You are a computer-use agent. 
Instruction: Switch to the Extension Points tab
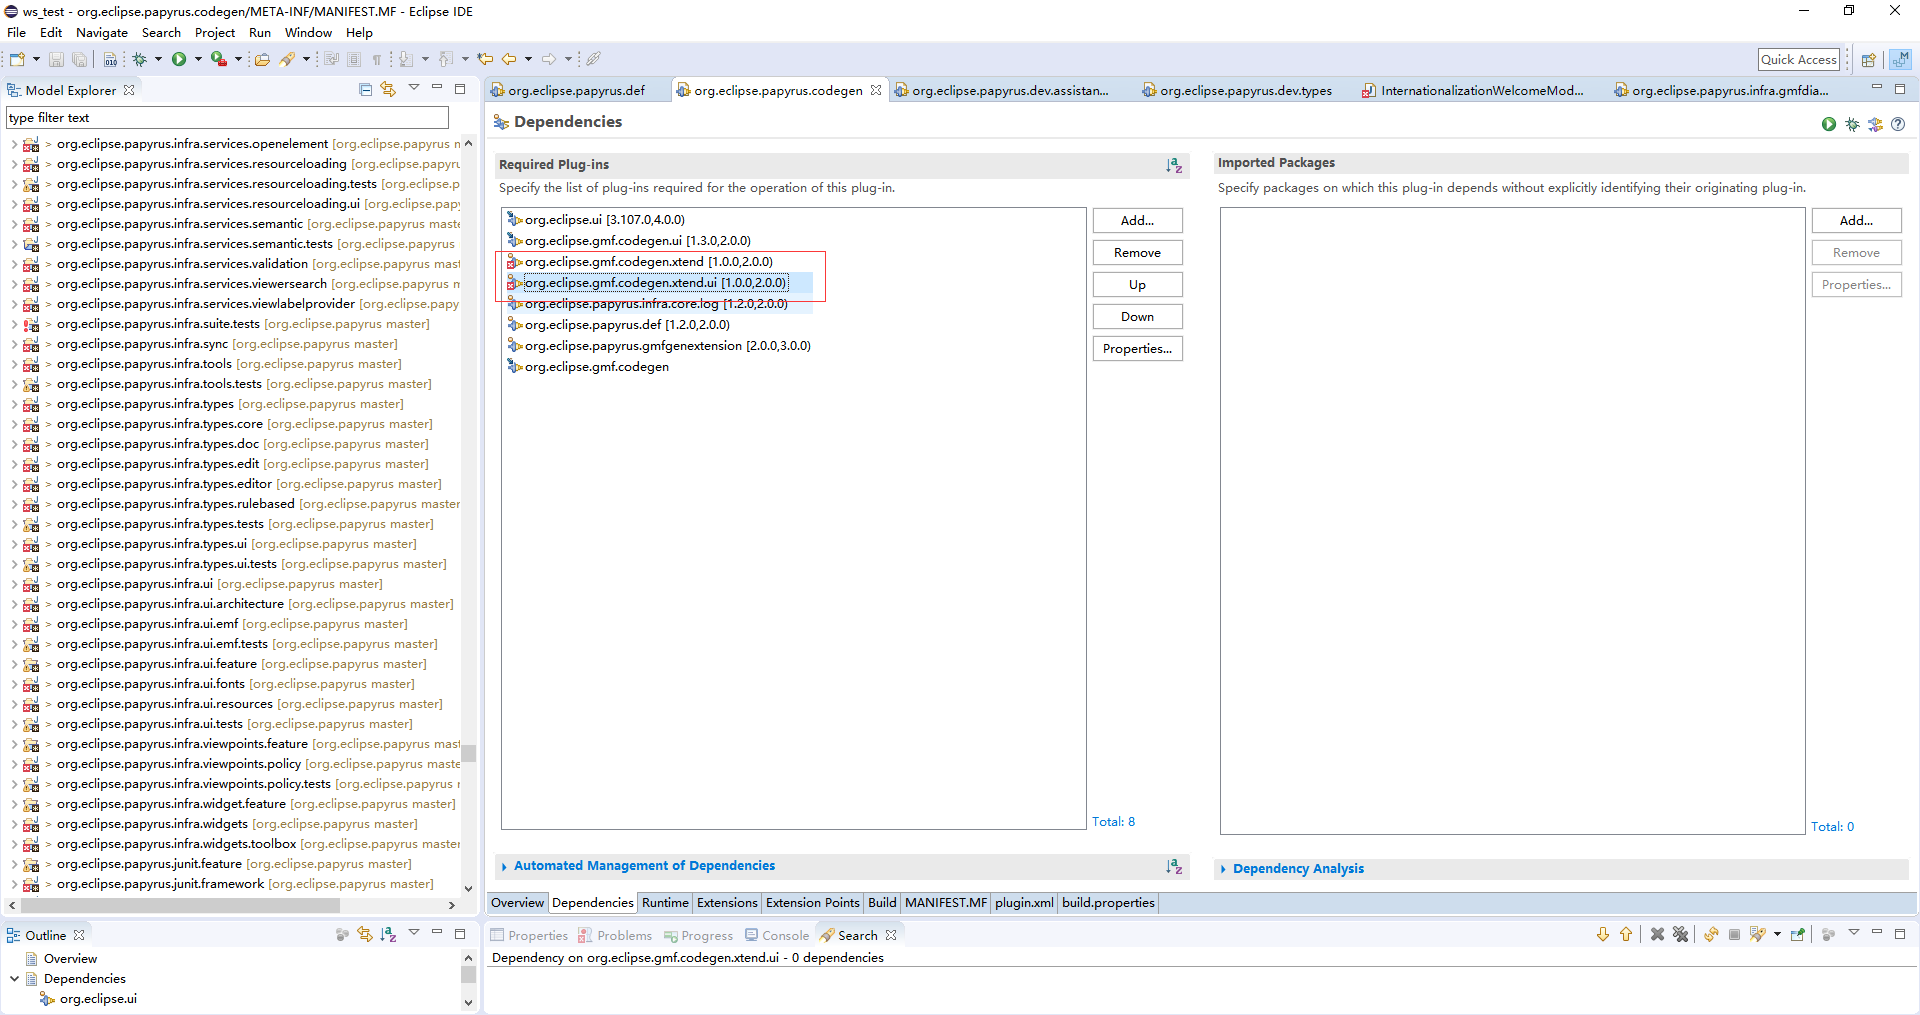point(812,902)
